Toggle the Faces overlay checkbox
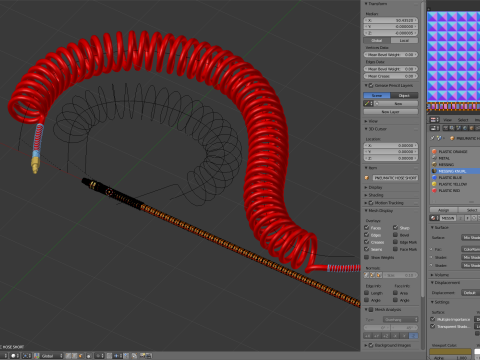The width and height of the screenshot is (480, 360). coord(367,227)
